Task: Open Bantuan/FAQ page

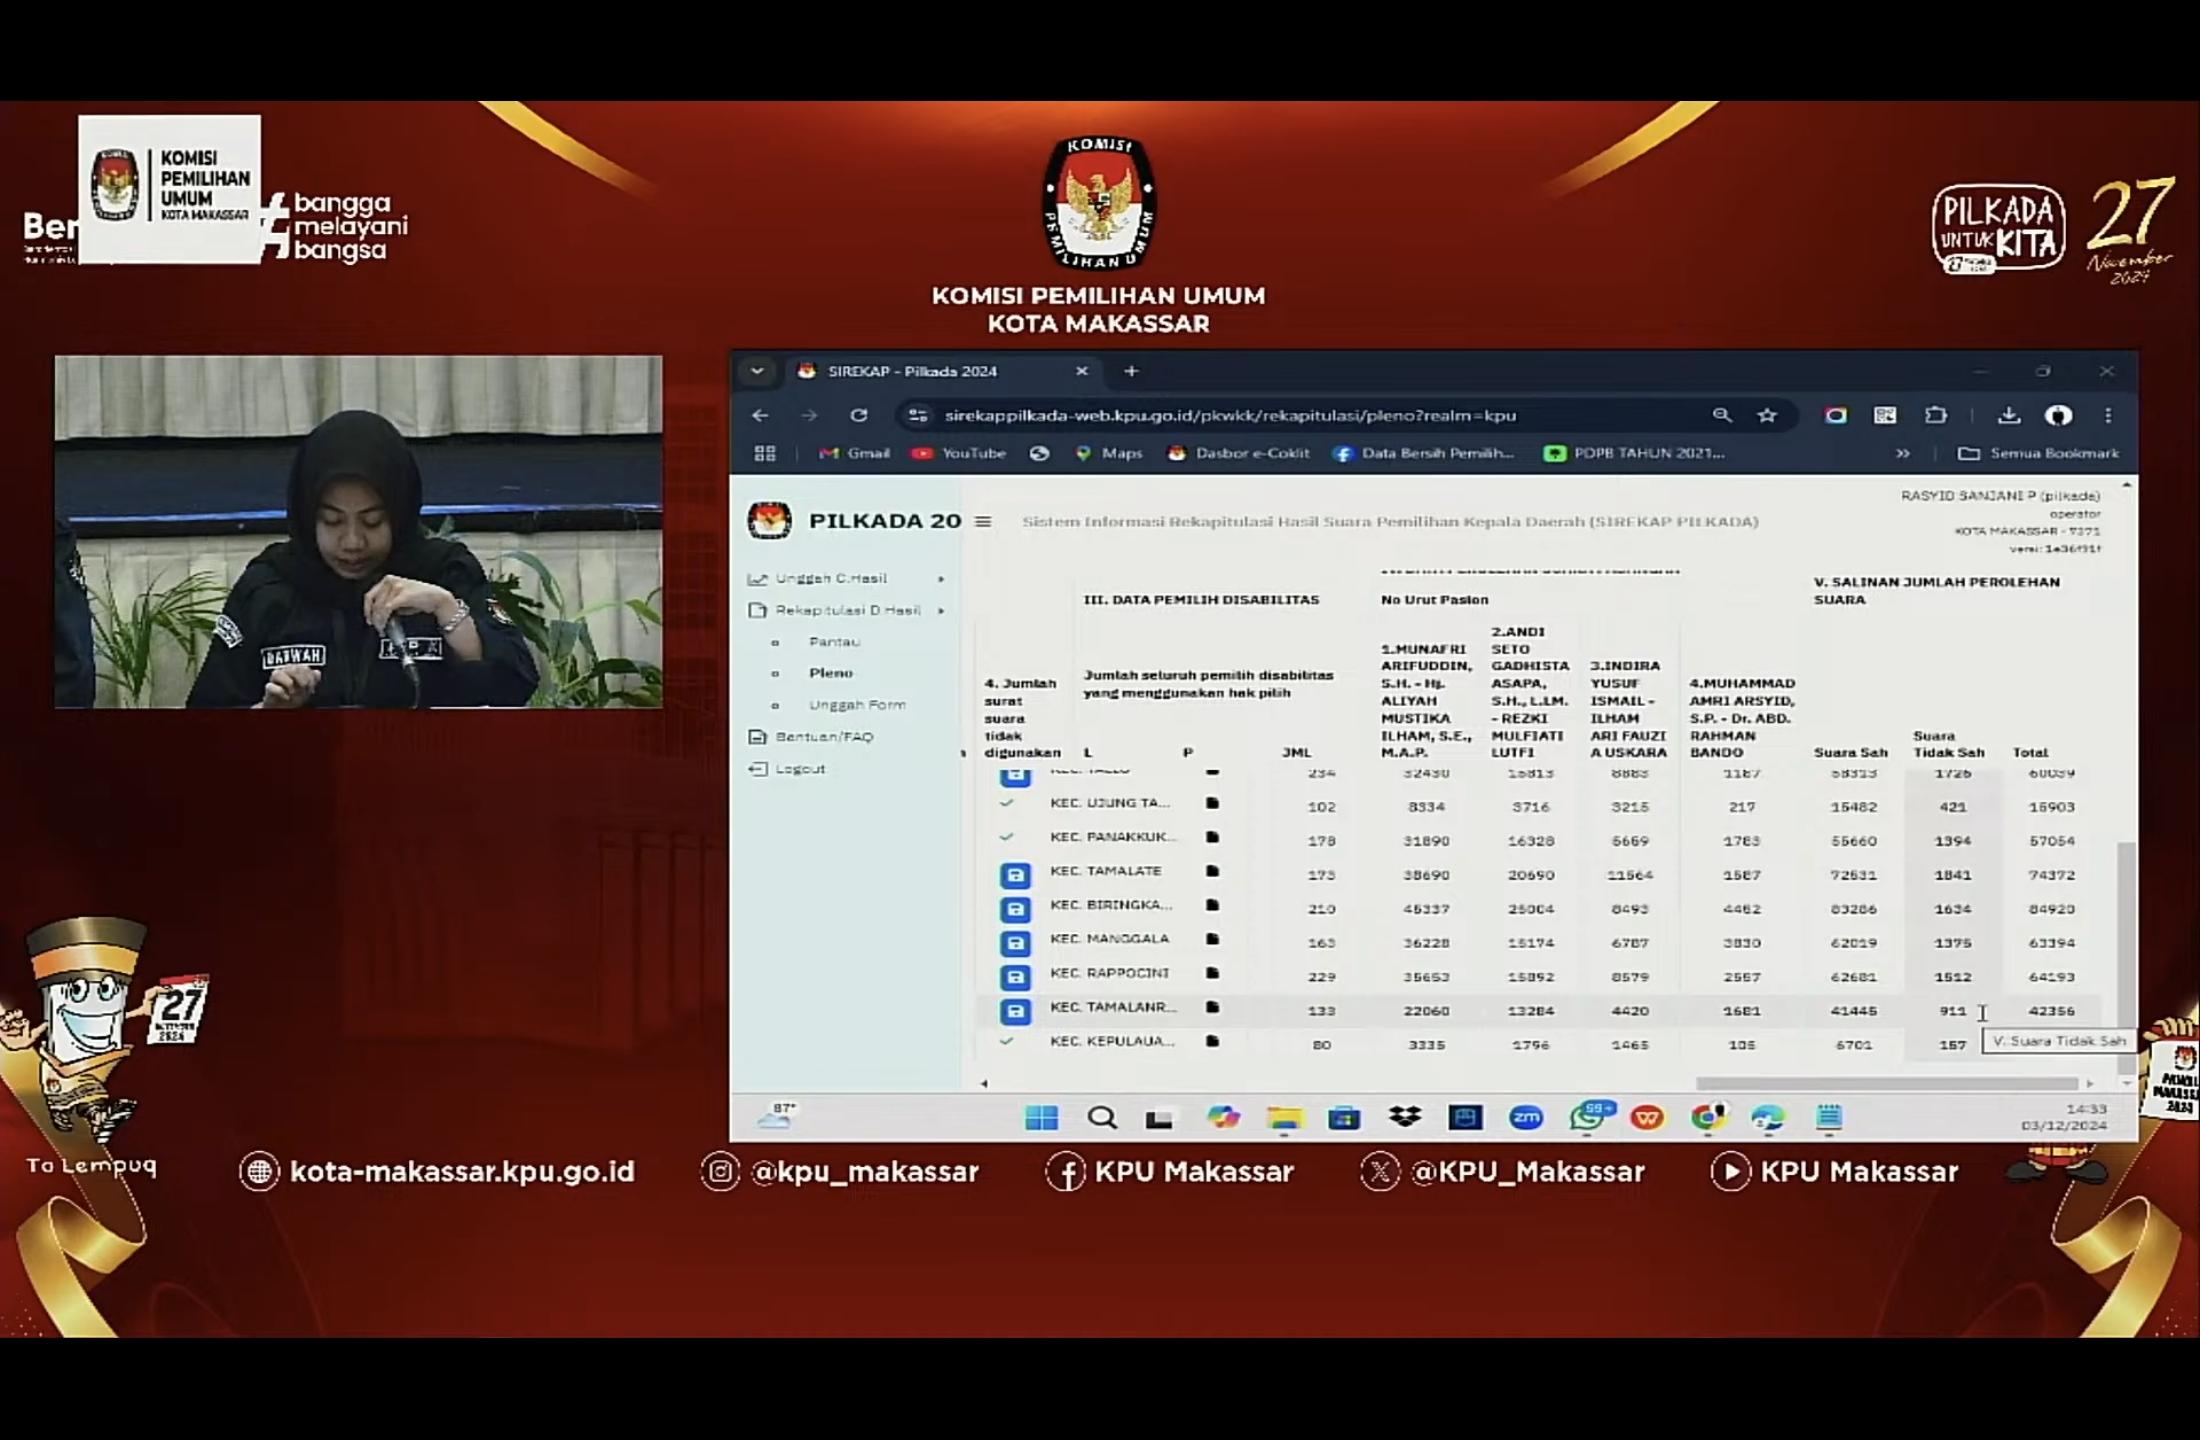Action: [824, 736]
